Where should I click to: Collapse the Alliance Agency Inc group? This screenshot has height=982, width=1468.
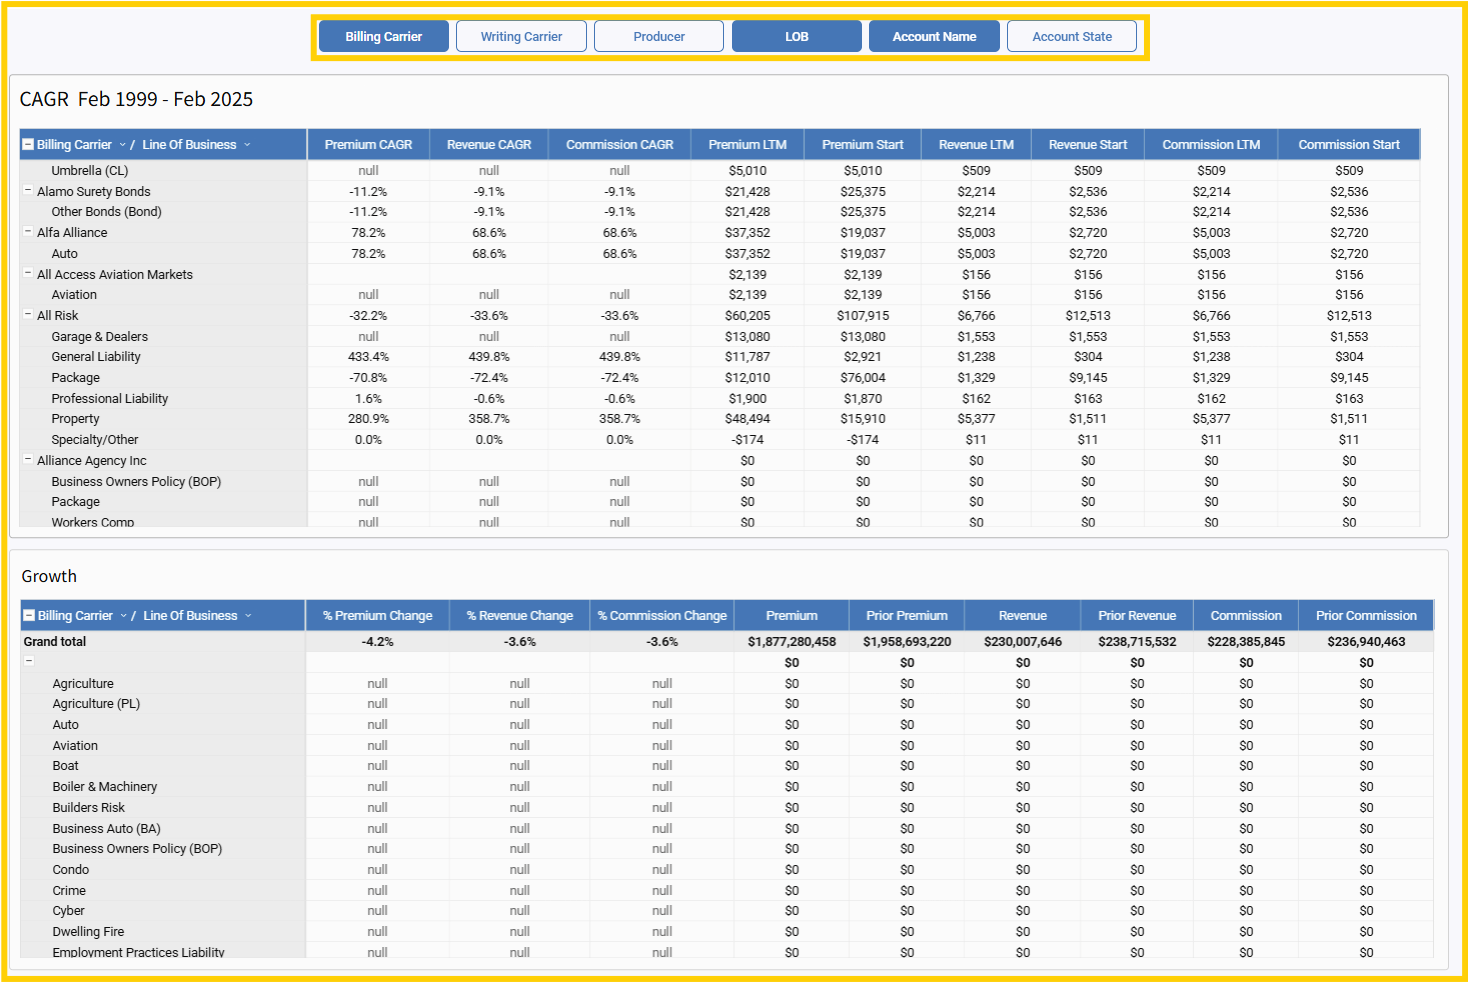tap(28, 460)
